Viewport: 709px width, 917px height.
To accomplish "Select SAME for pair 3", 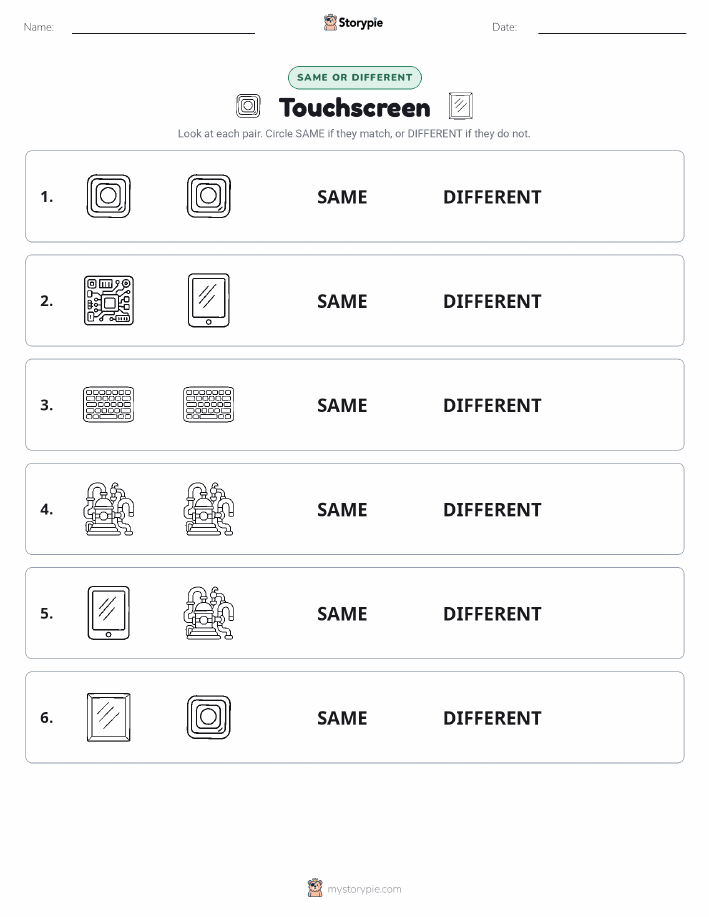I will [x=342, y=405].
